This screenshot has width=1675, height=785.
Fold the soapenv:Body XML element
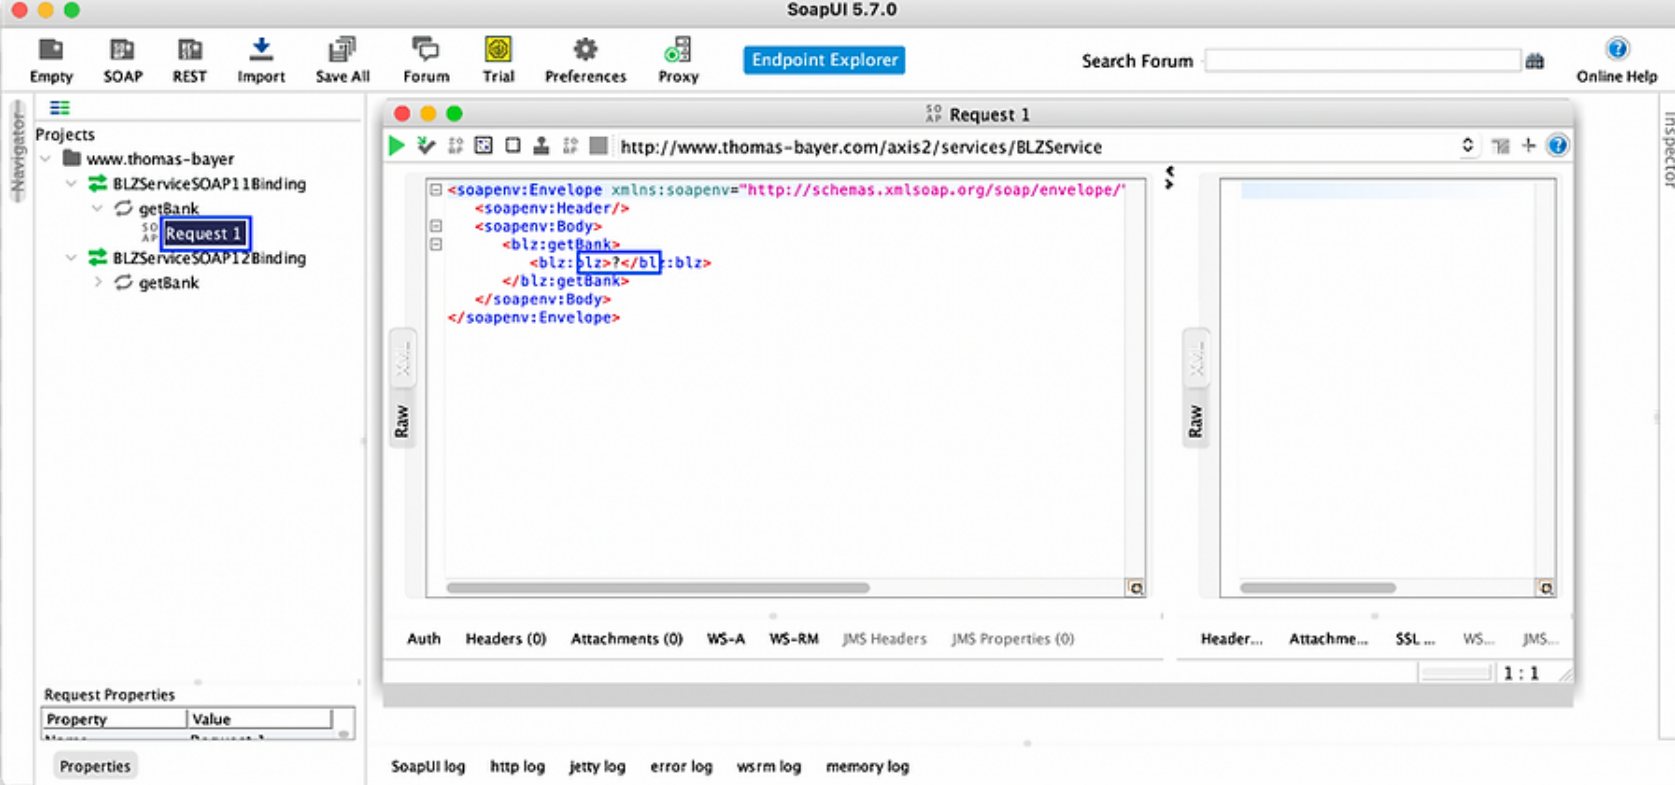(436, 226)
